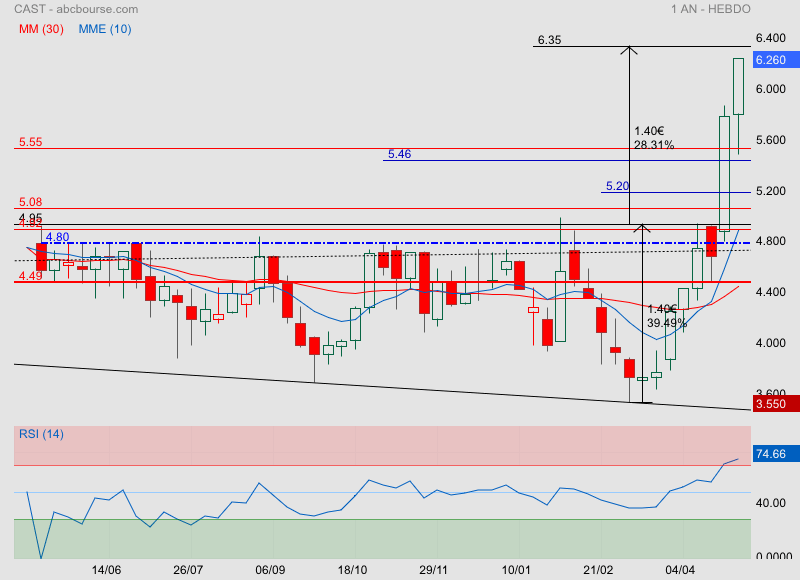Click the MME (10) legend label
The image size is (800, 580).
(x=105, y=29)
